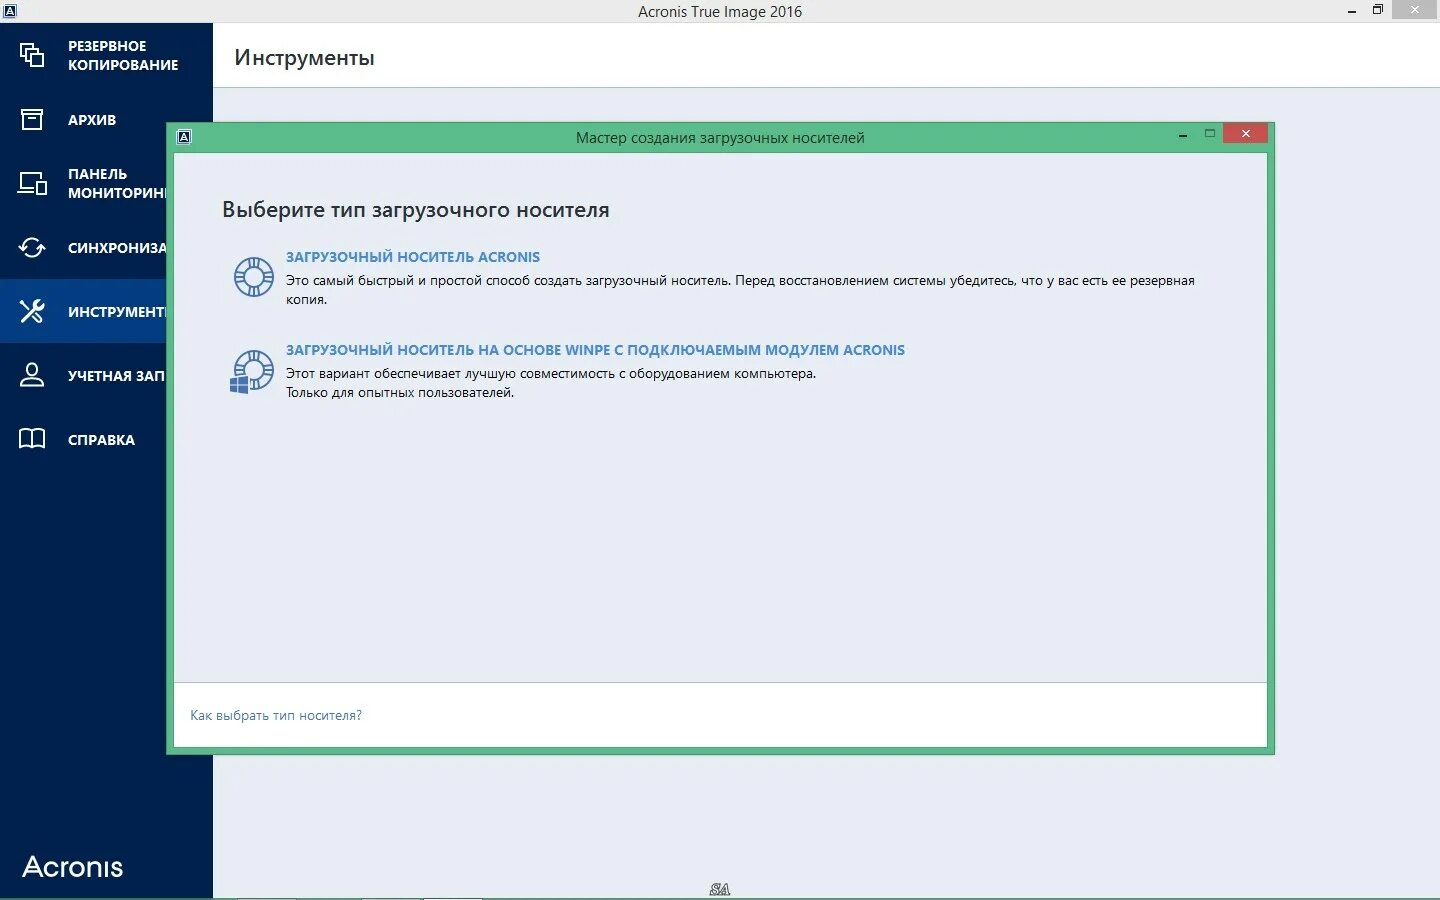The height and width of the screenshot is (900, 1440).
Task: Click the 'Инструменты' page heading
Action: (x=304, y=58)
